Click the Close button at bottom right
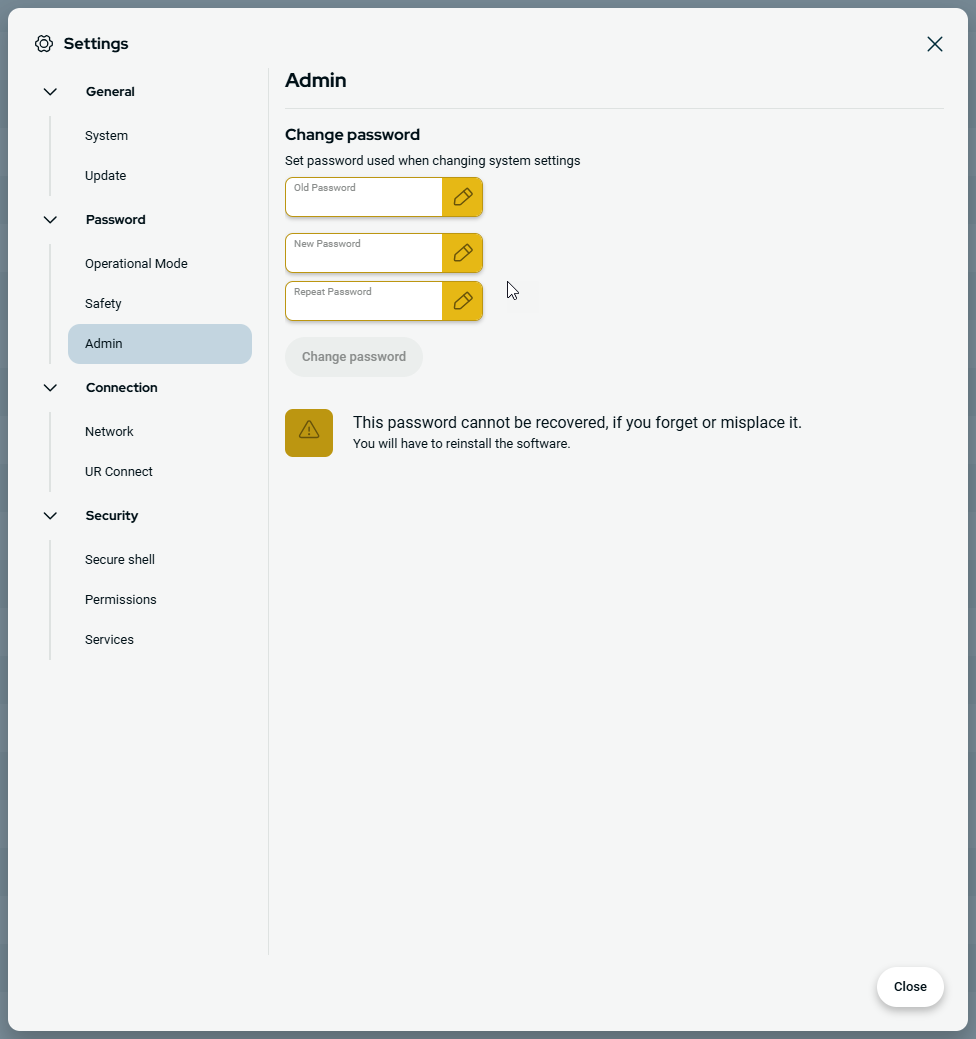This screenshot has width=976, height=1039. click(x=910, y=987)
